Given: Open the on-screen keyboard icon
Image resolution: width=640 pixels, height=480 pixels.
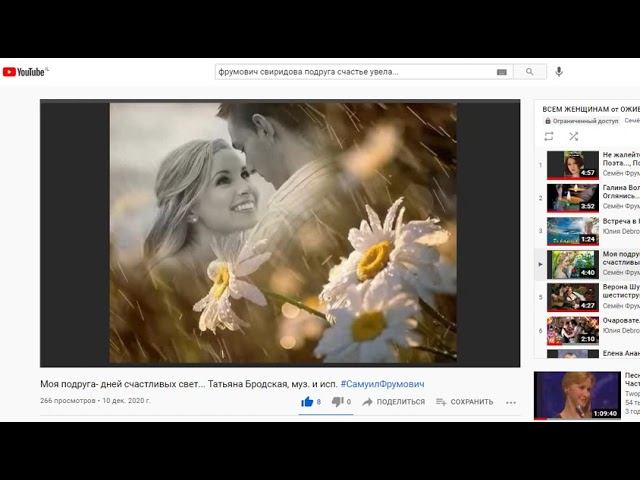Looking at the screenshot, I should [x=502, y=72].
